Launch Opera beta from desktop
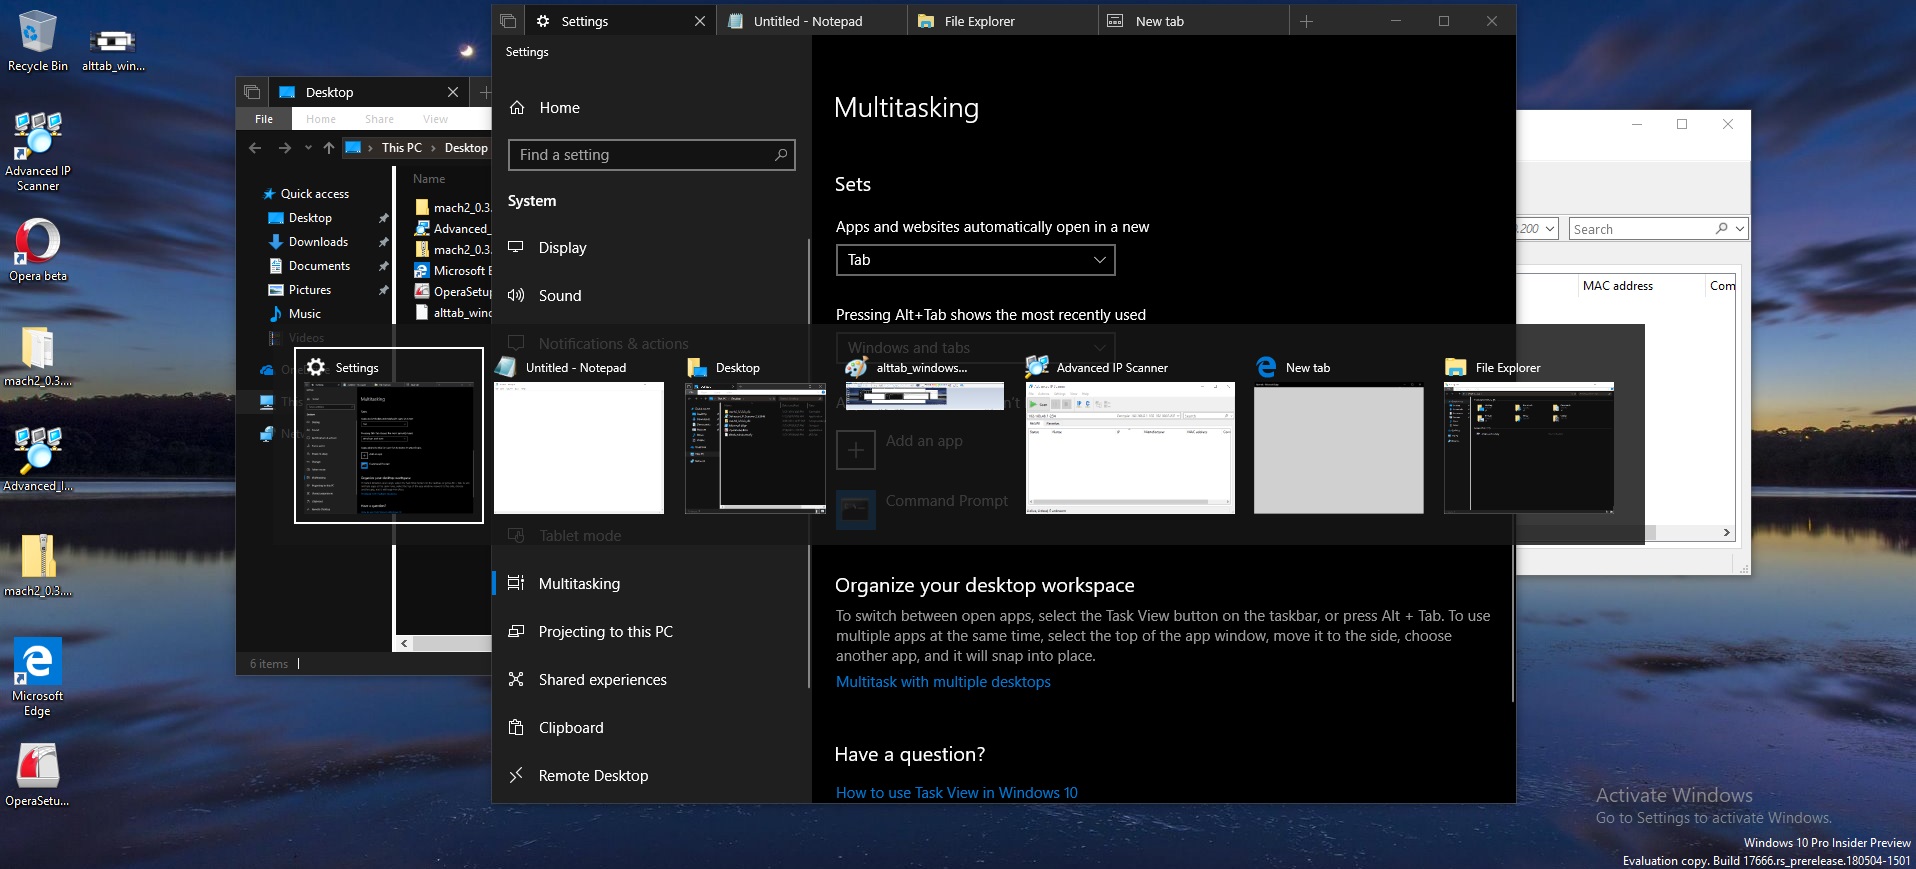Image resolution: width=1916 pixels, height=869 pixels. tap(37, 251)
